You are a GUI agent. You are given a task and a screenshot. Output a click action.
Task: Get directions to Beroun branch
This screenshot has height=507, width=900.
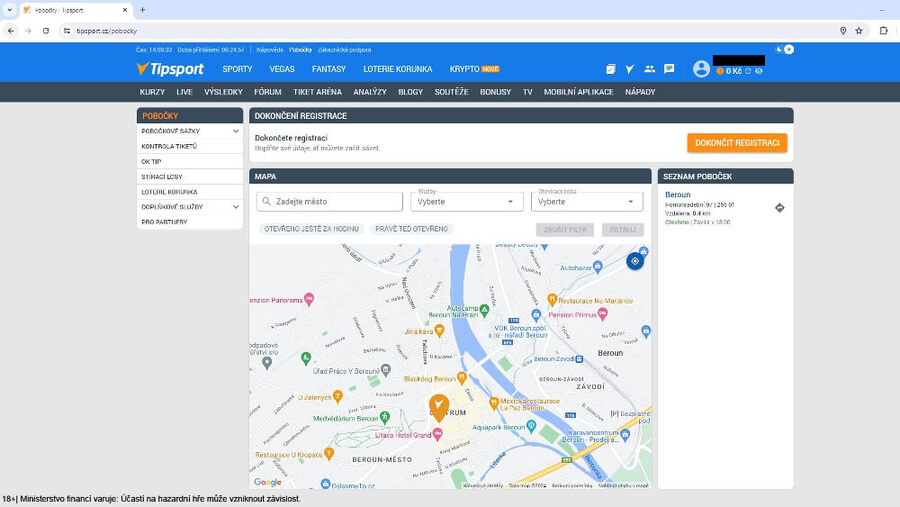[x=779, y=208]
